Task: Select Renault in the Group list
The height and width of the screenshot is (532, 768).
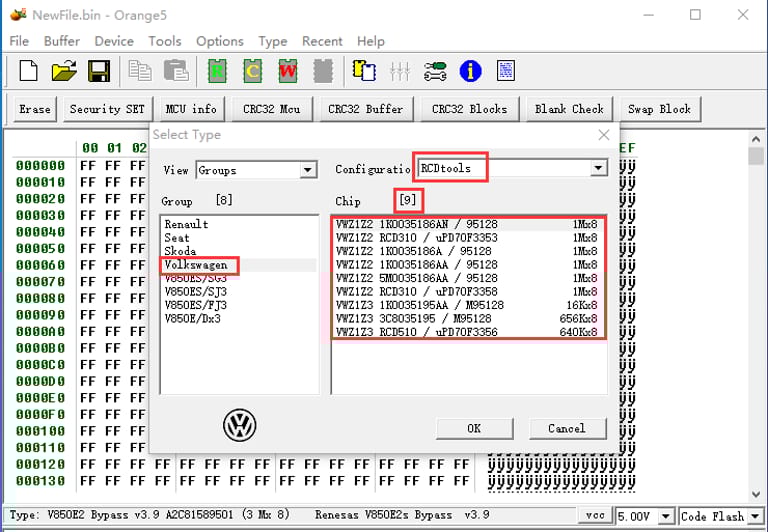Action: pos(186,224)
